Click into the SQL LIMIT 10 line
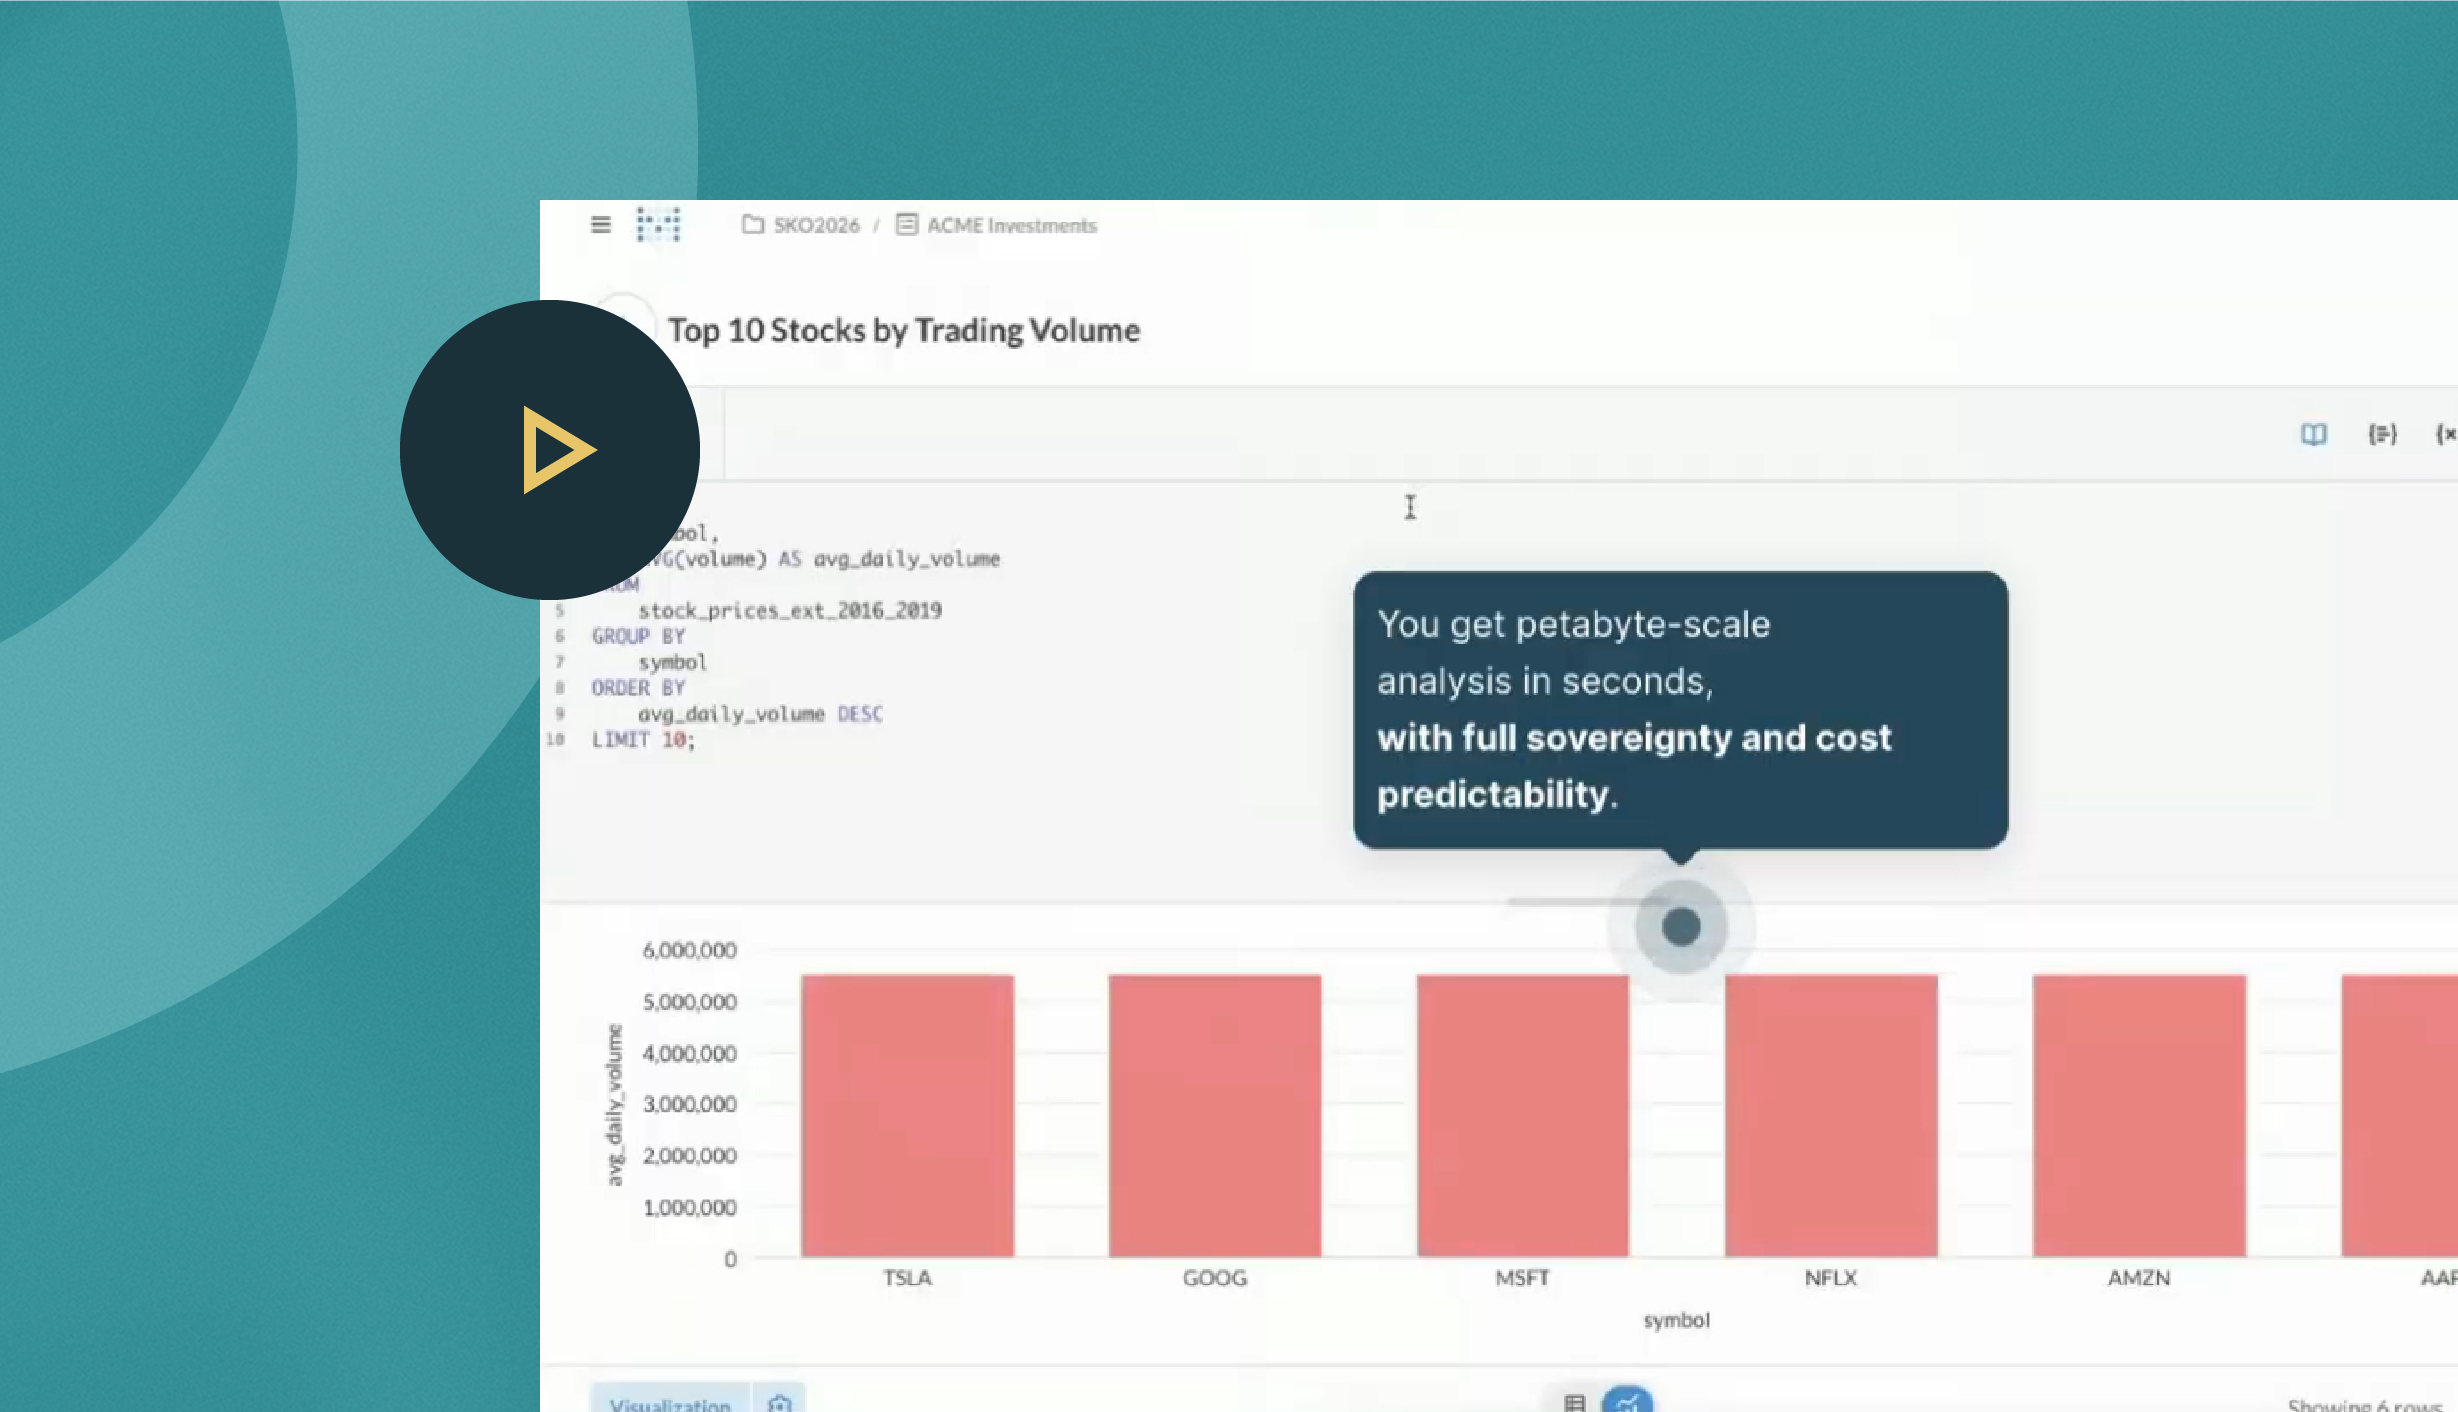The height and width of the screenshot is (1412, 2458). (642, 740)
